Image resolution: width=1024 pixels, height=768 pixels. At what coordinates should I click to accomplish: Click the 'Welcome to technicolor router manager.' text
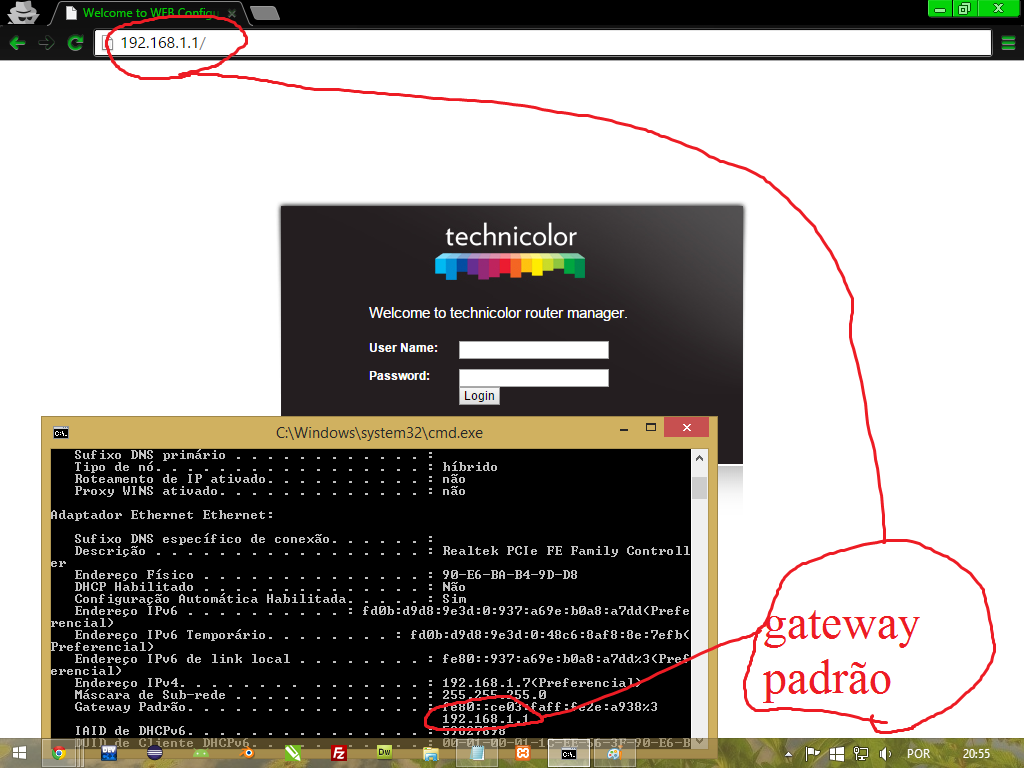pos(498,313)
